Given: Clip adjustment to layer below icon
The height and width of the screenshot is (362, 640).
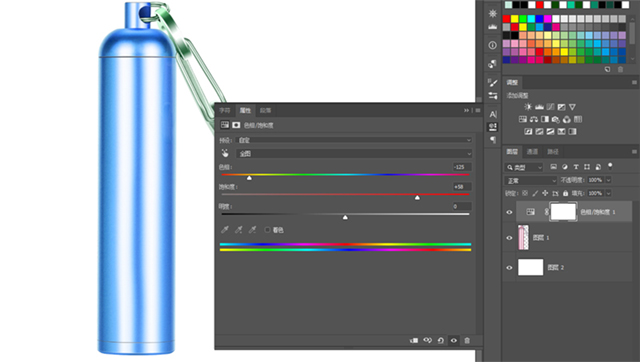Looking at the screenshot, I should [414, 340].
